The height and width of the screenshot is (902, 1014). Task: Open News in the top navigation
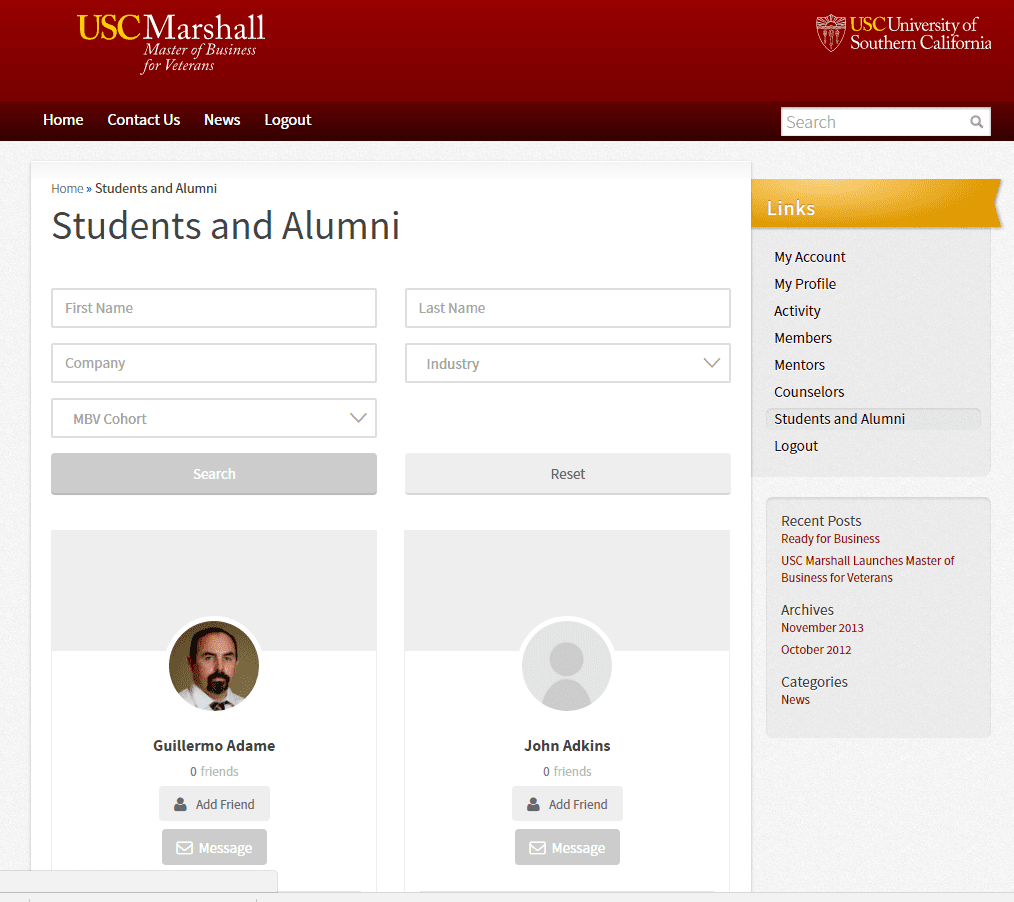(222, 120)
